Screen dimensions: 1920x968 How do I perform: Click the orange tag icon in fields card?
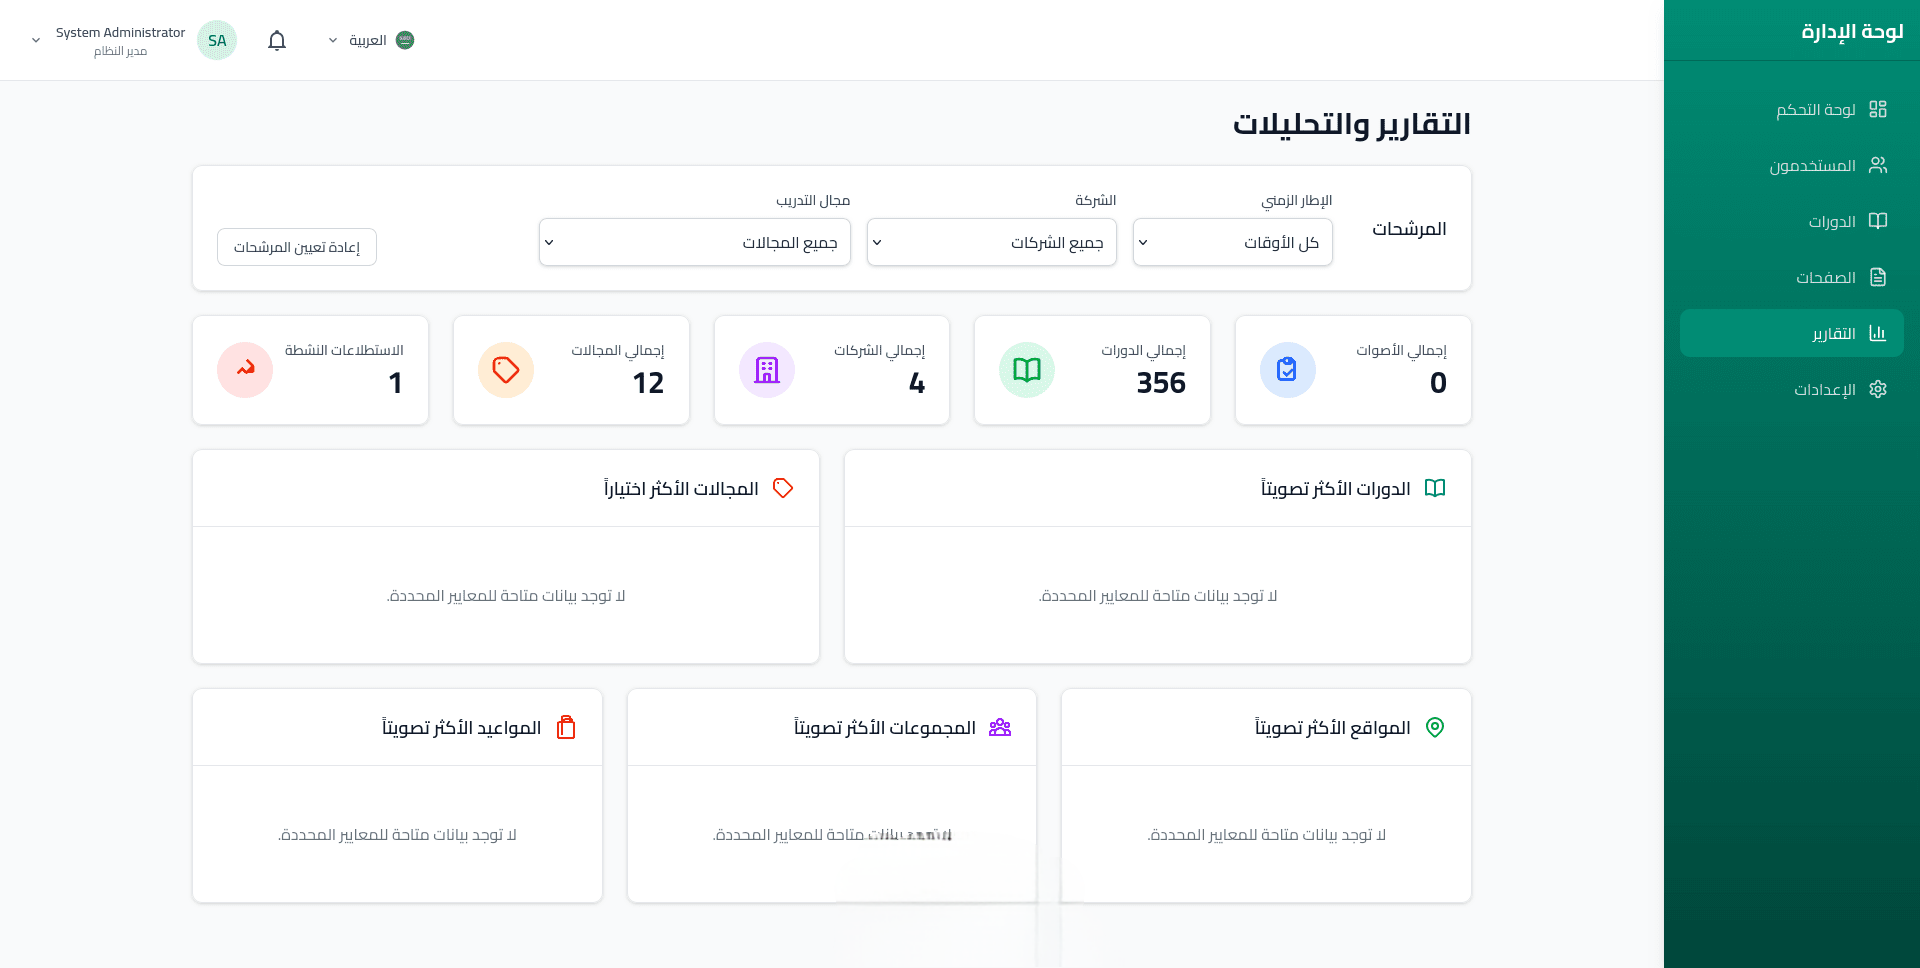pyautogui.click(x=505, y=370)
